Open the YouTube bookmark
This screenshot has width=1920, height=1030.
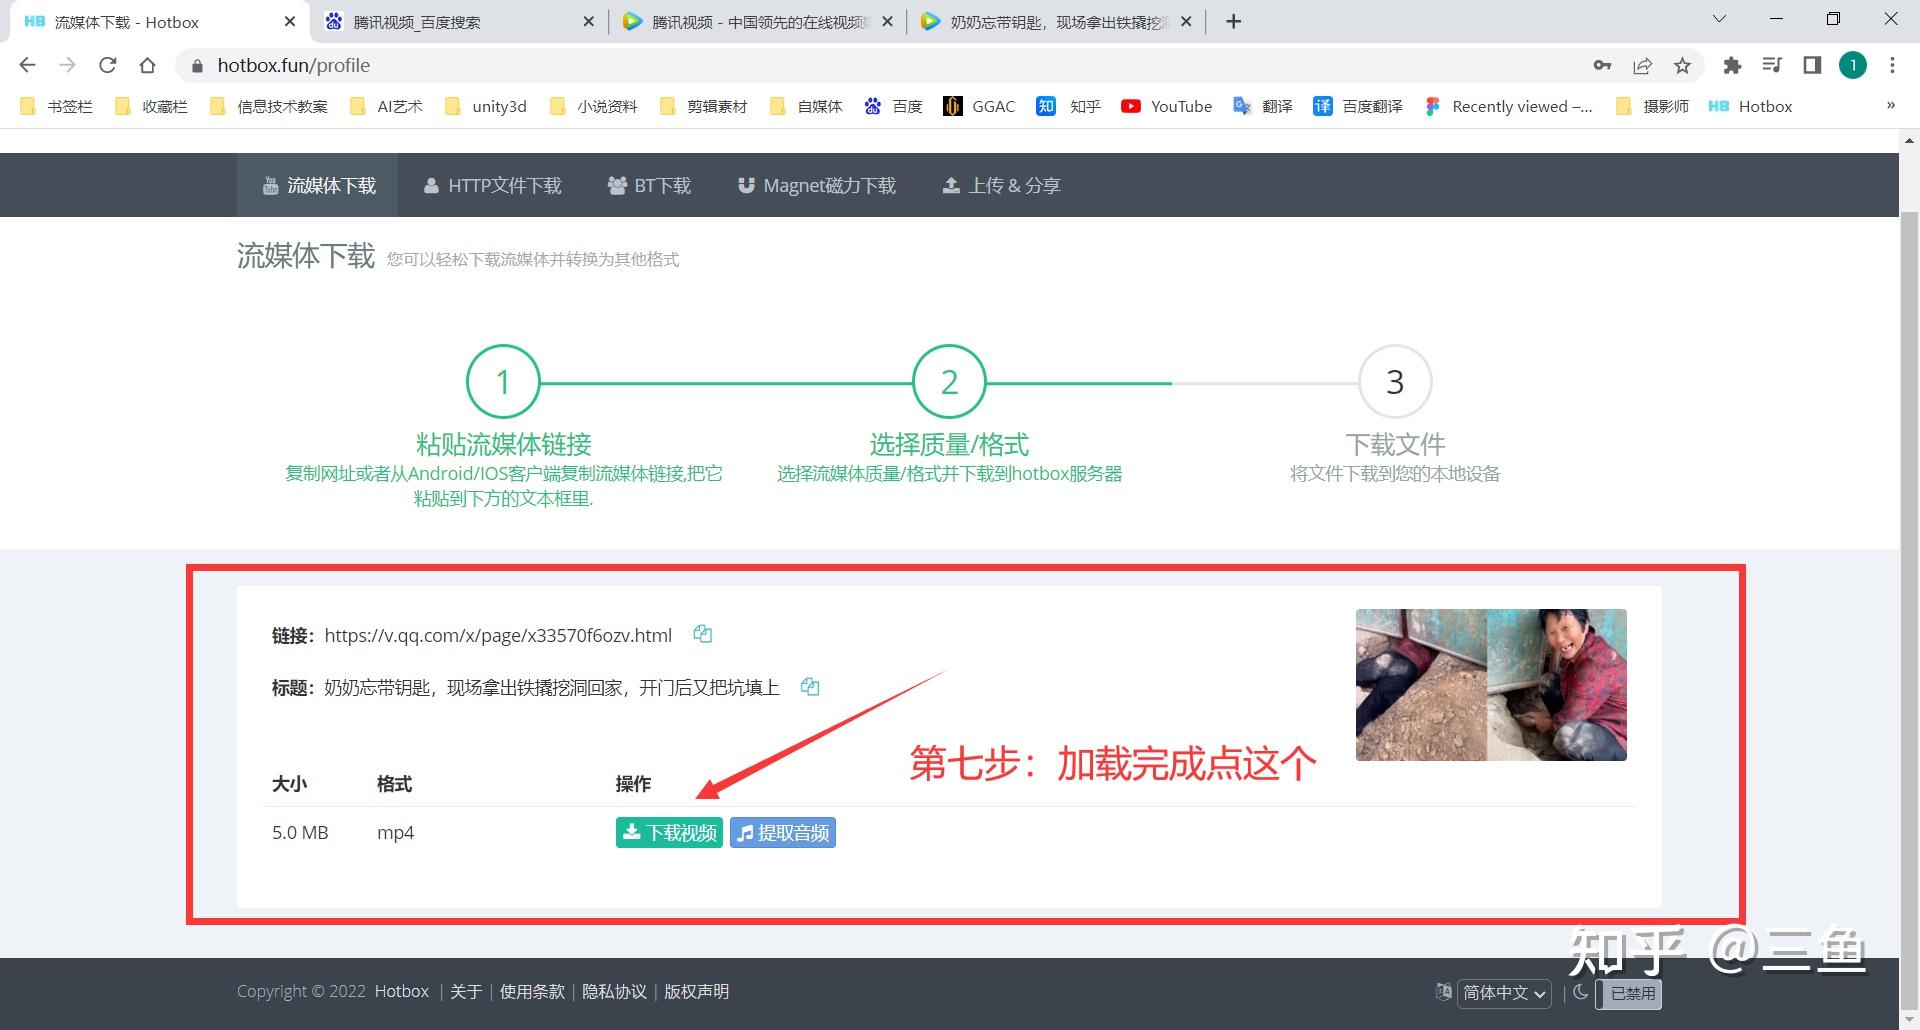(1167, 107)
